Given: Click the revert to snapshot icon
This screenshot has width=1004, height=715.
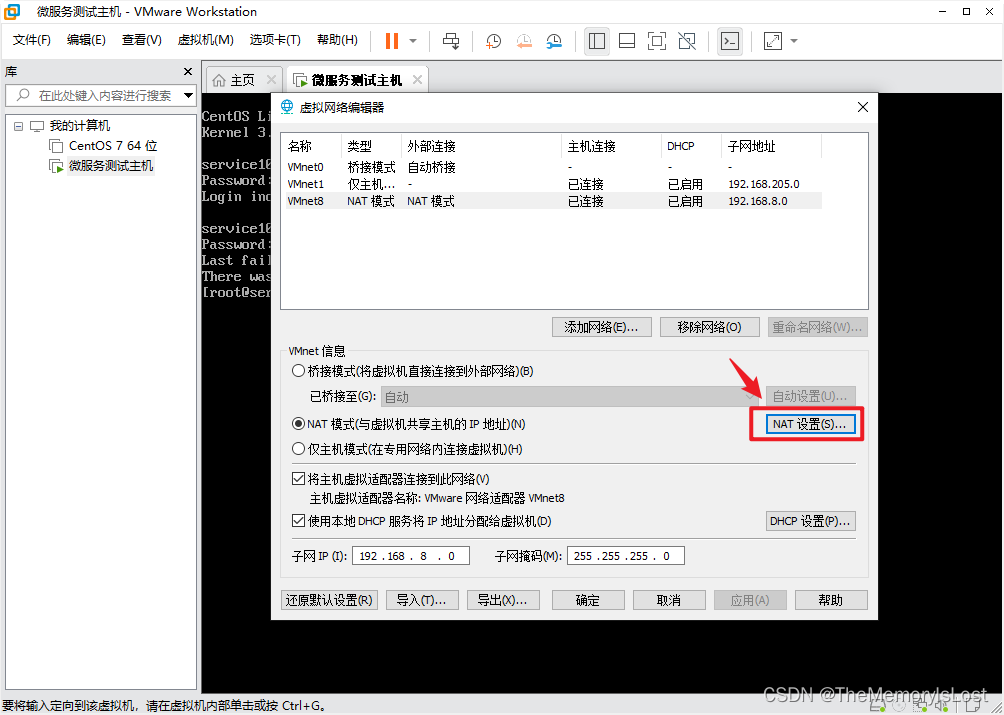Looking at the screenshot, I should point(524,41).
